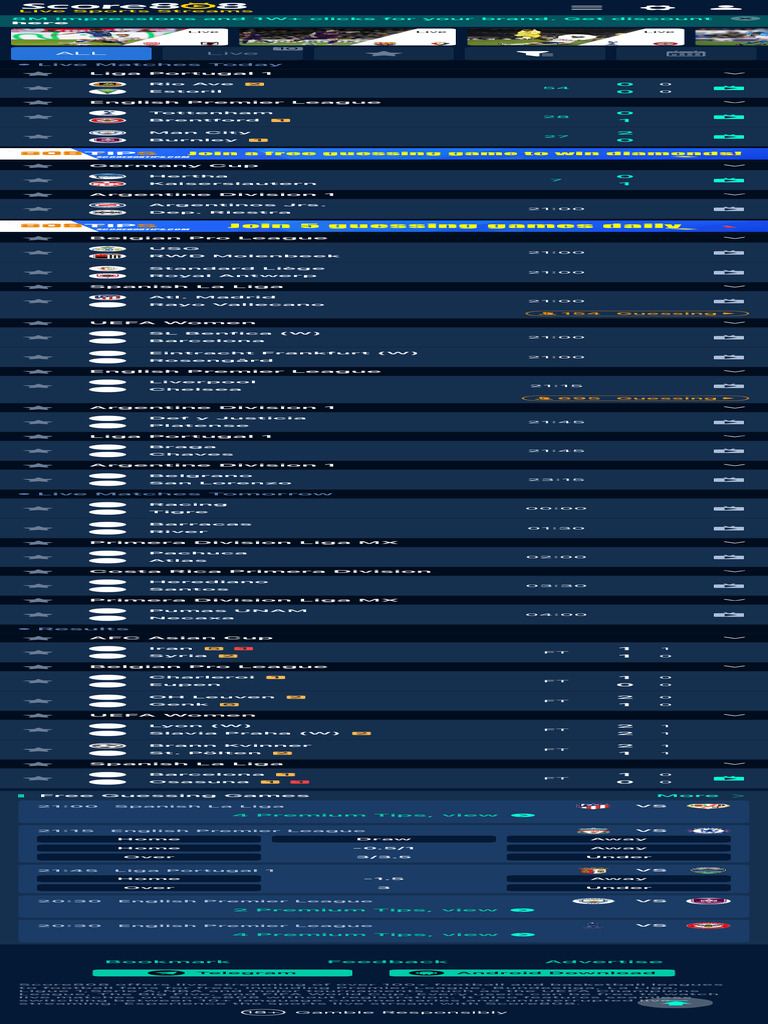768x1024 pixels.
Task: Click stream icon for Herediano vs Santos
Action: point(729,586)
